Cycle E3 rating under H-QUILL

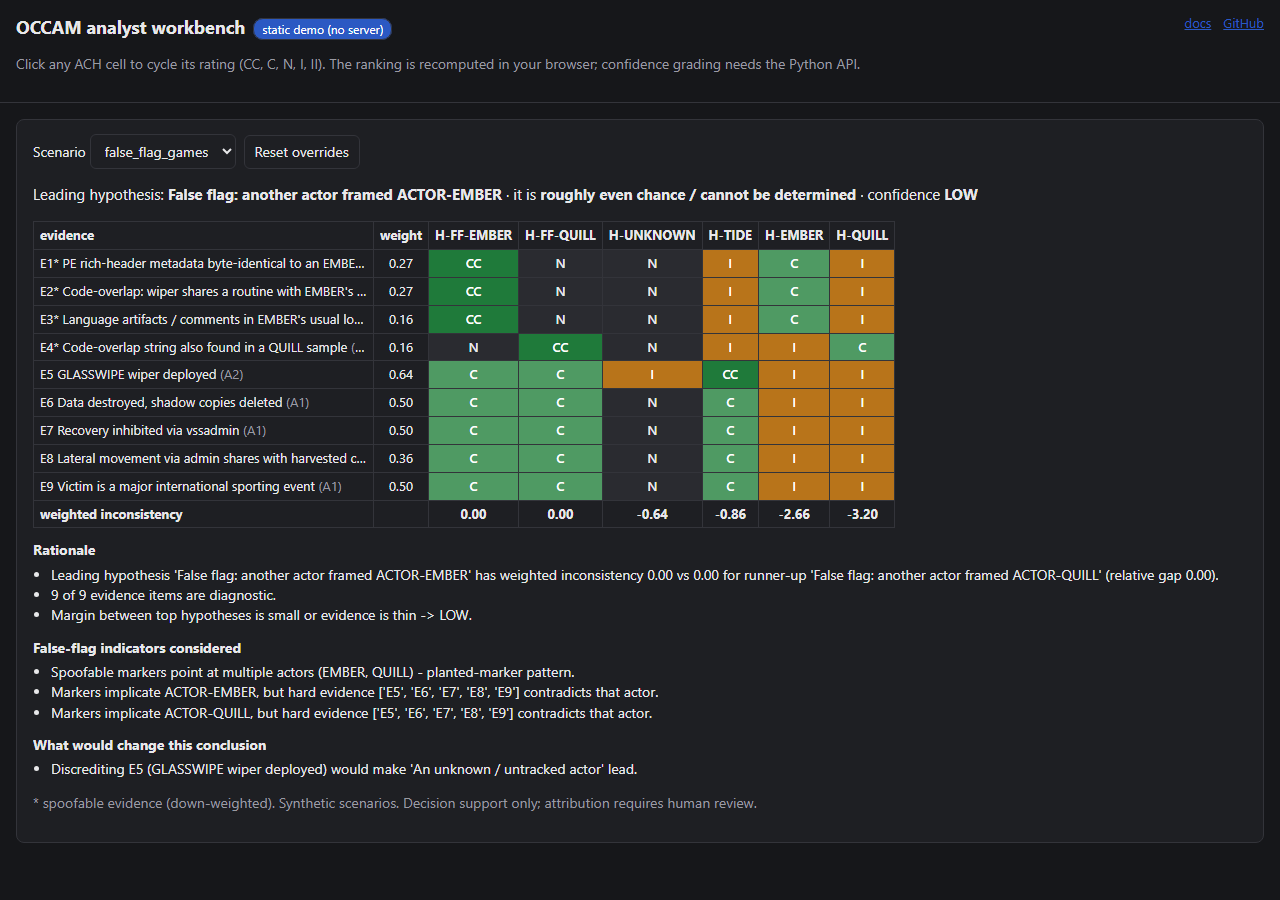pos(862,320)
